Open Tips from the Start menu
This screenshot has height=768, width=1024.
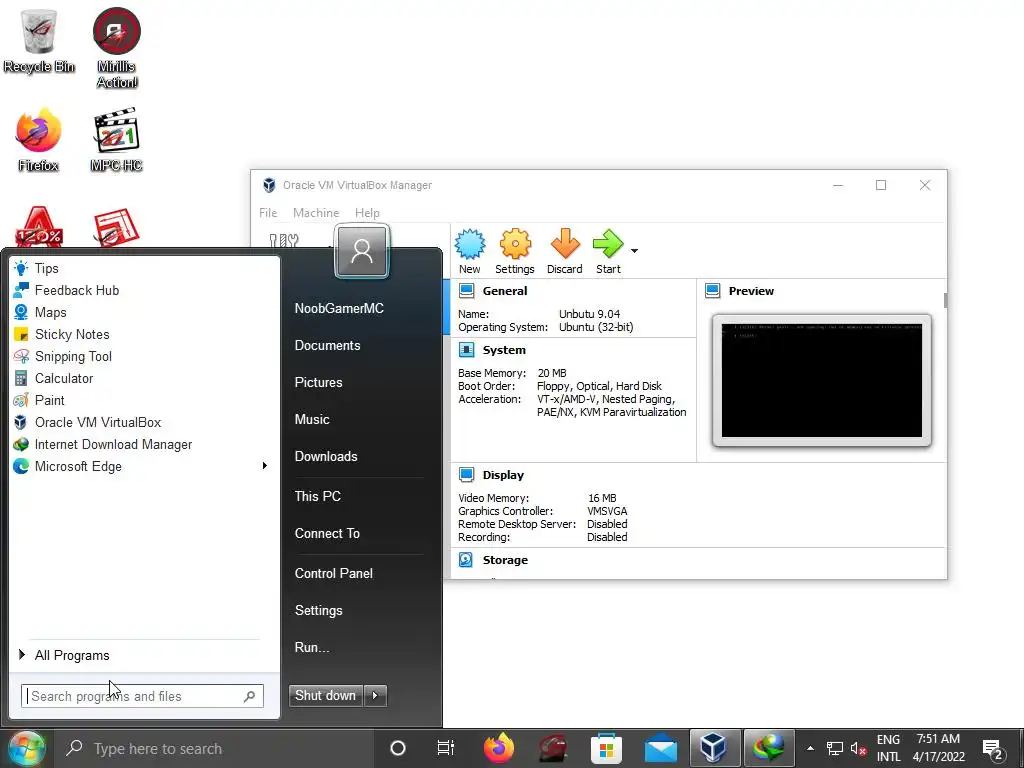point(142,268)
